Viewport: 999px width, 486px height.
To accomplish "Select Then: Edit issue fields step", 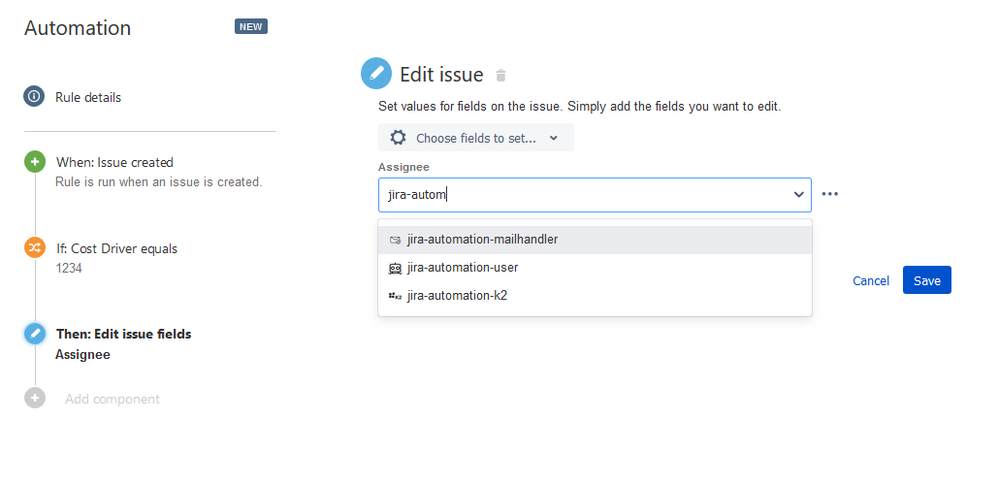I will (x=124, y=334).
